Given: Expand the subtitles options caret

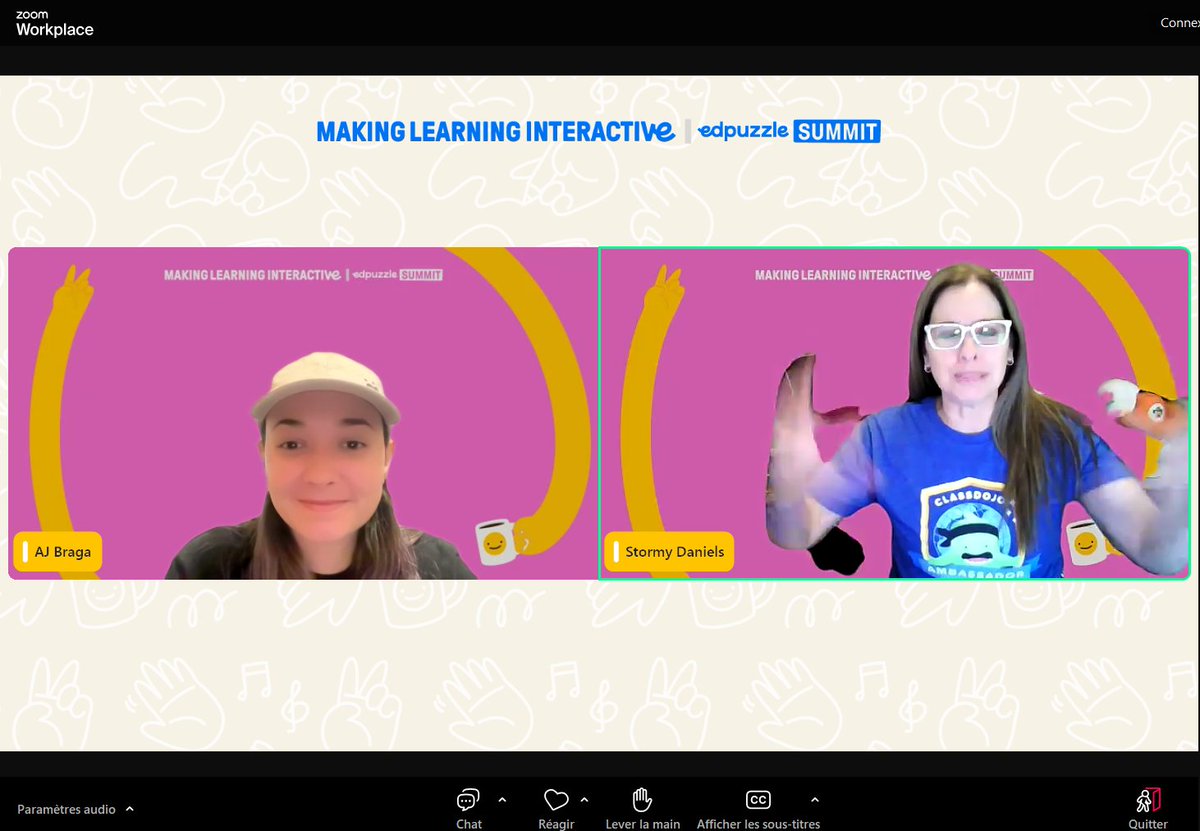Looking at the screenshot, I should coord(814,800).
